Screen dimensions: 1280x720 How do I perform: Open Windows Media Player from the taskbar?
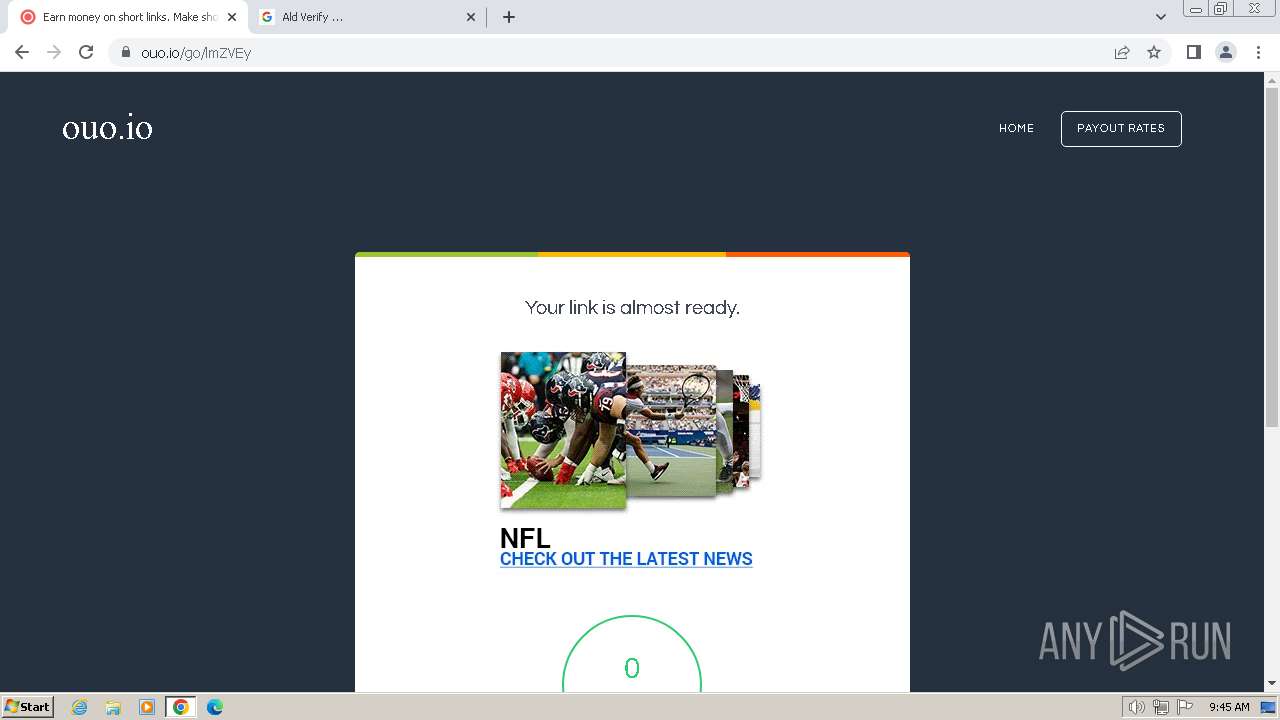[147, 707]
